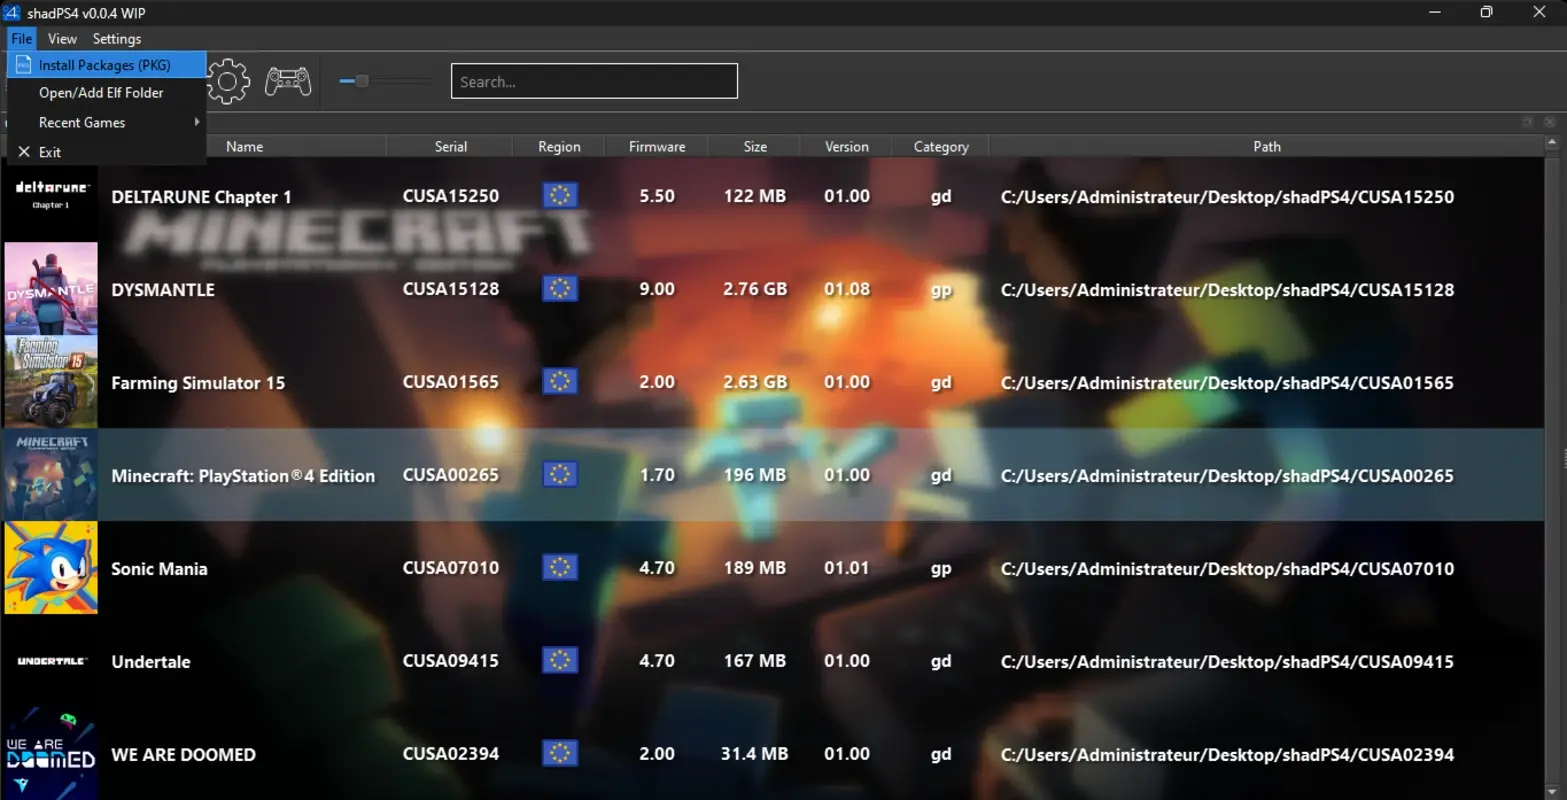Click the EU flag icon for WE ARE DOOMED
The width and height of the screenshot is (1567, 800).
559,753
